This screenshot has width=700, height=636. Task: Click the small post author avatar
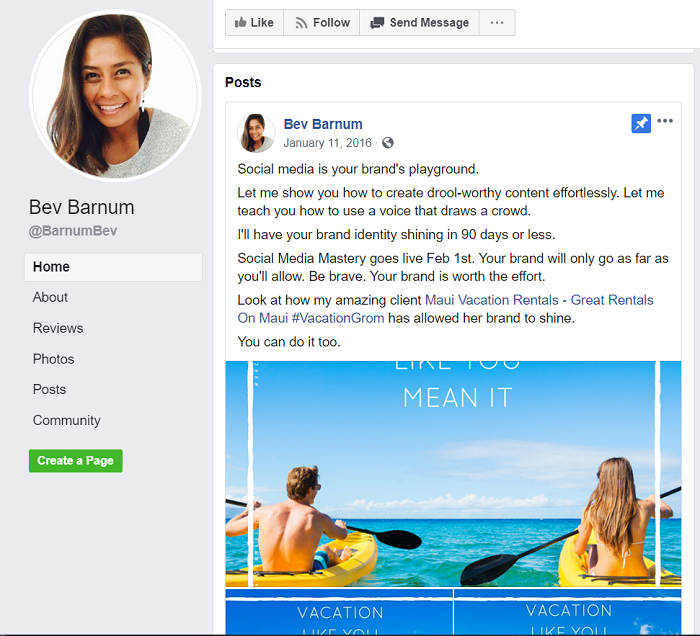256,133
